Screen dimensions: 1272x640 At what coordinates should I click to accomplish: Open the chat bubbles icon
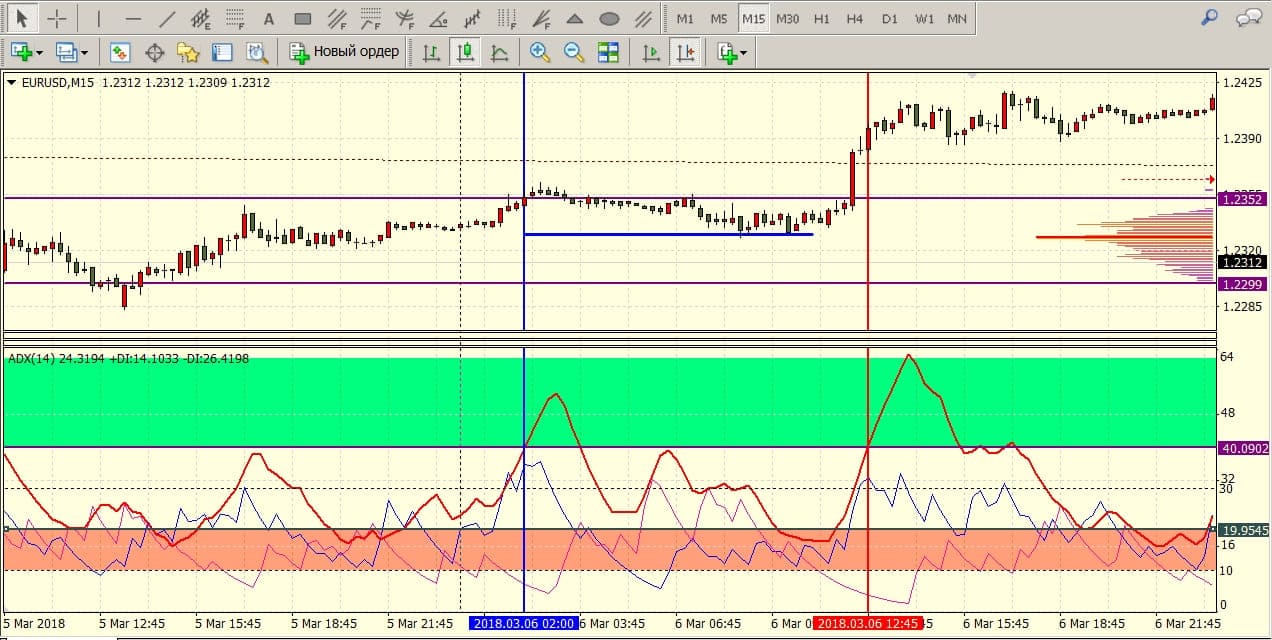[1247, 16]
